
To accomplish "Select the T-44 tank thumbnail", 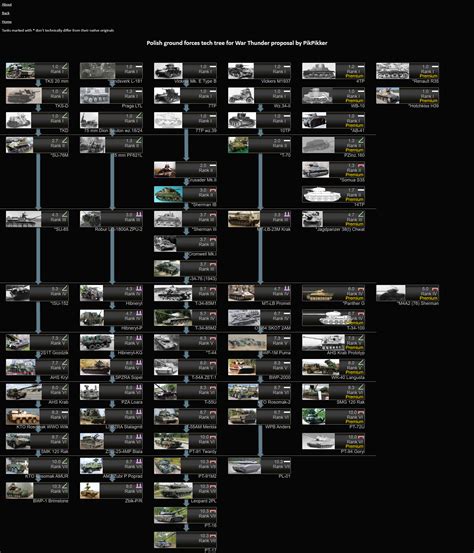I will click(x=166, y=342).
